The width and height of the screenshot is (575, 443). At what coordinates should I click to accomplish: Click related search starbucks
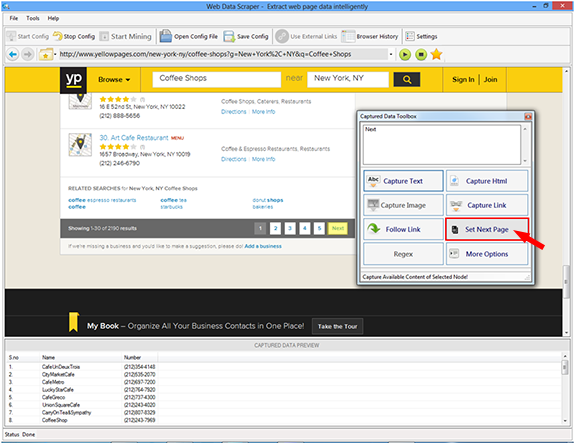[172, 207]
